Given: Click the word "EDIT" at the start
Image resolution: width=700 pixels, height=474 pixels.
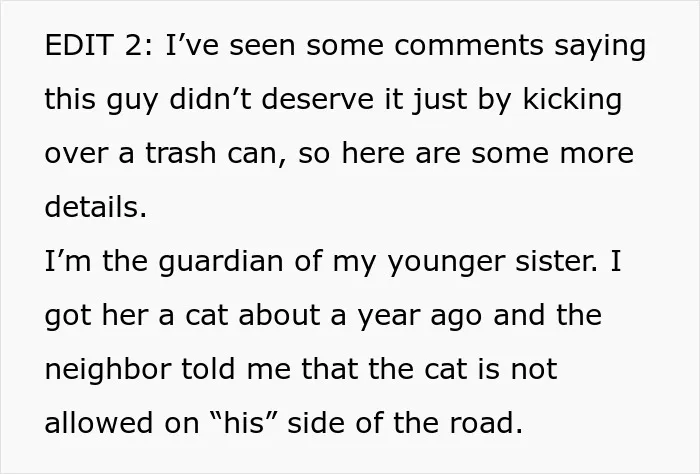Looking at the screenshot, I should click(79, 45).
